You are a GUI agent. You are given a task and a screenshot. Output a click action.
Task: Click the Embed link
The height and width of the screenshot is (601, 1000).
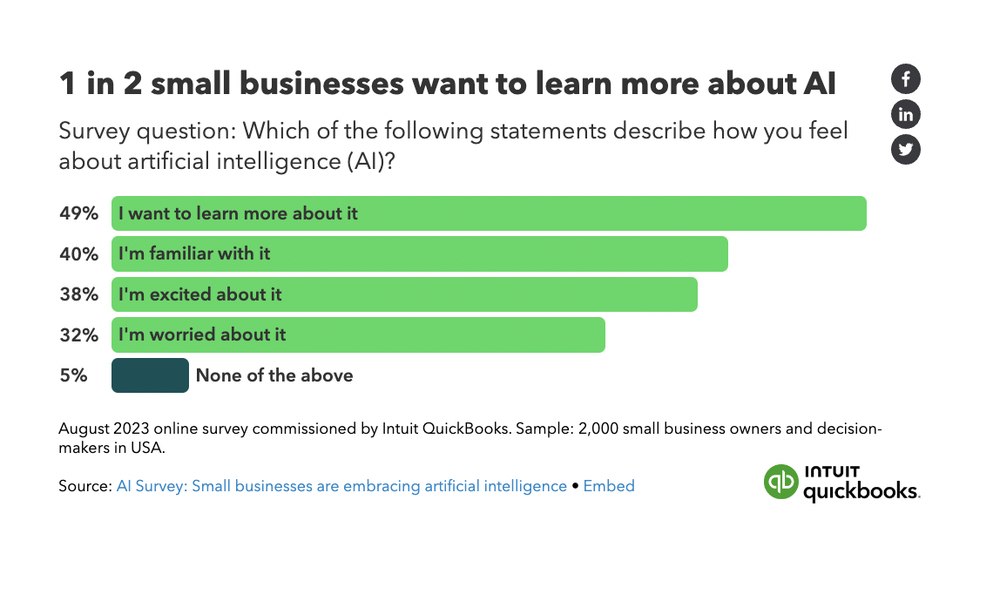click(609, 486)
